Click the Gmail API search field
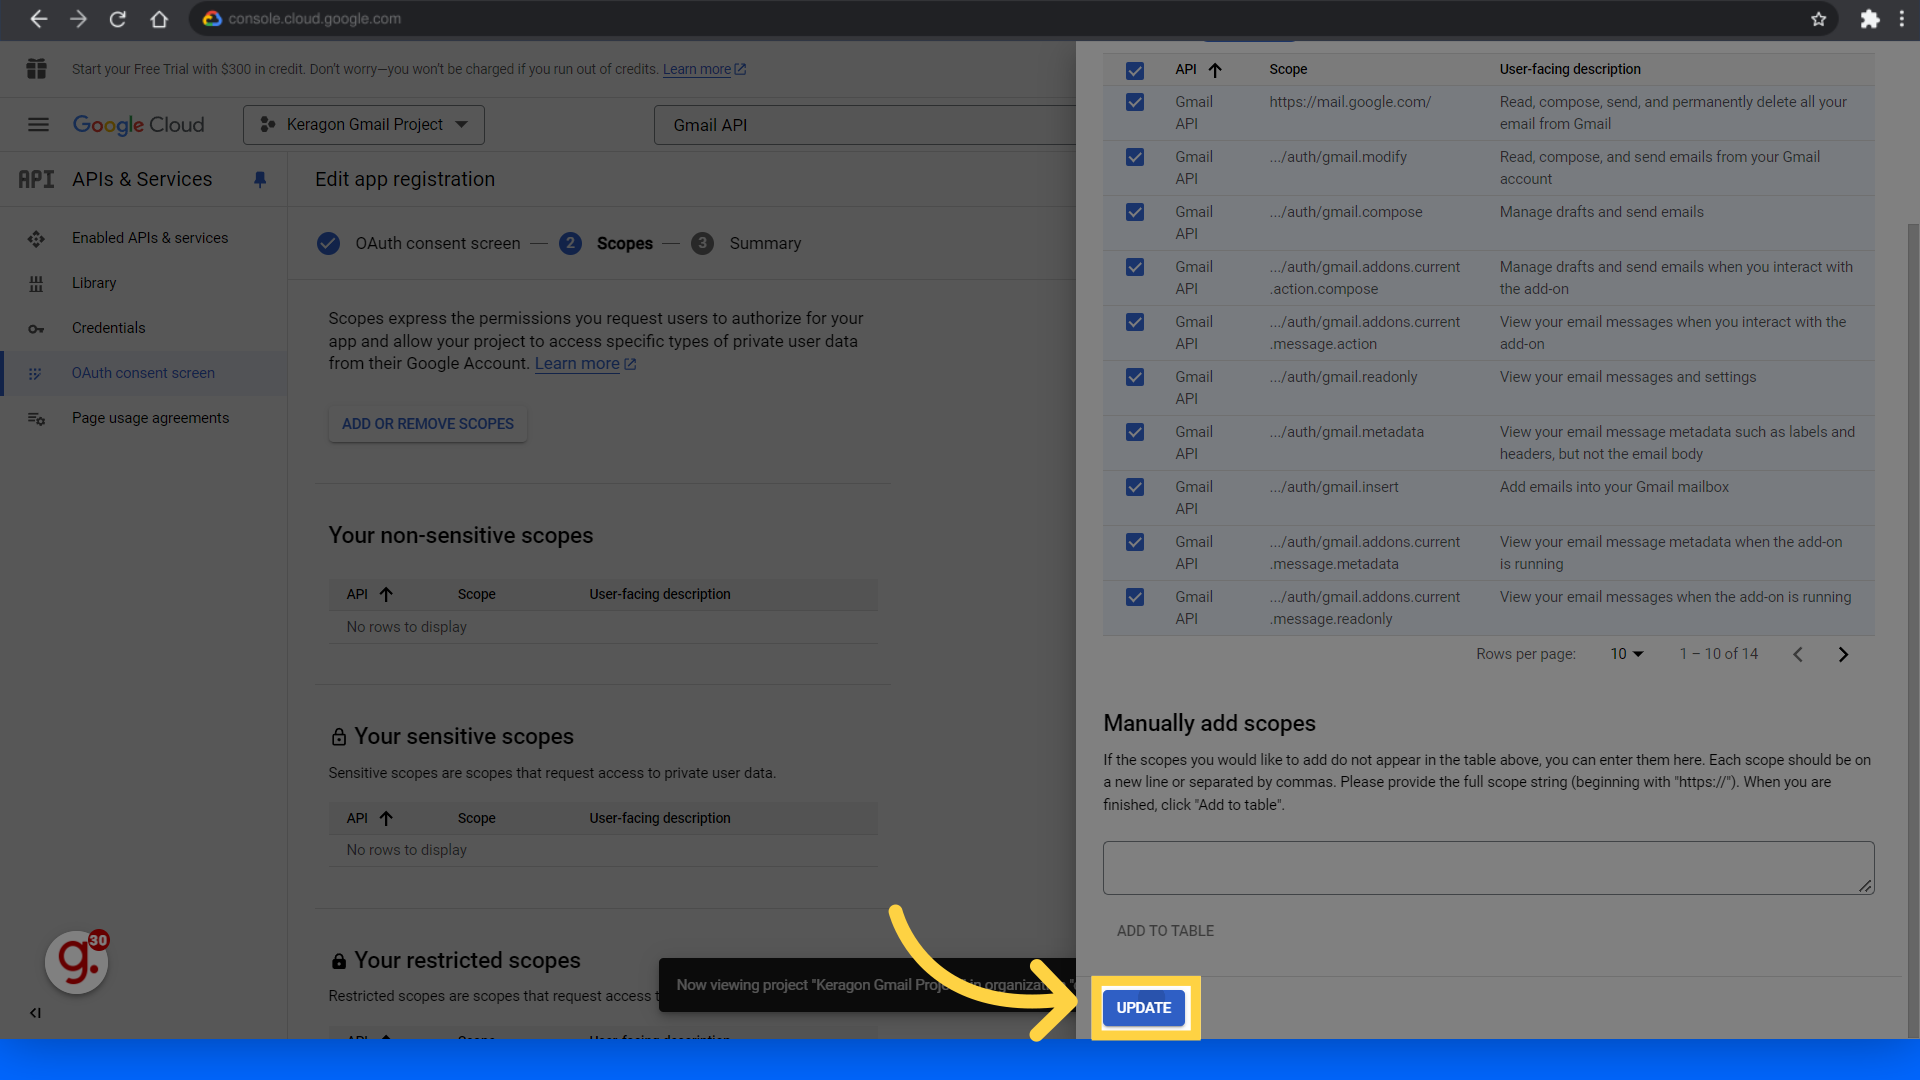The image size is (1920, 1080). point(864,125)
